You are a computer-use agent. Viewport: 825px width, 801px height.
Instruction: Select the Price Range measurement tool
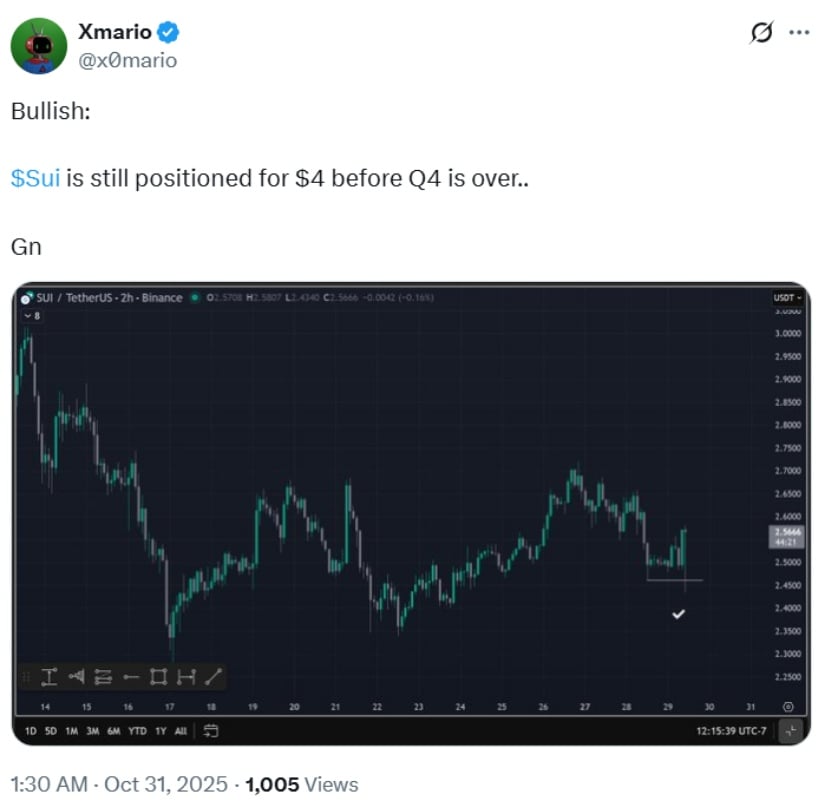point(48,677)
